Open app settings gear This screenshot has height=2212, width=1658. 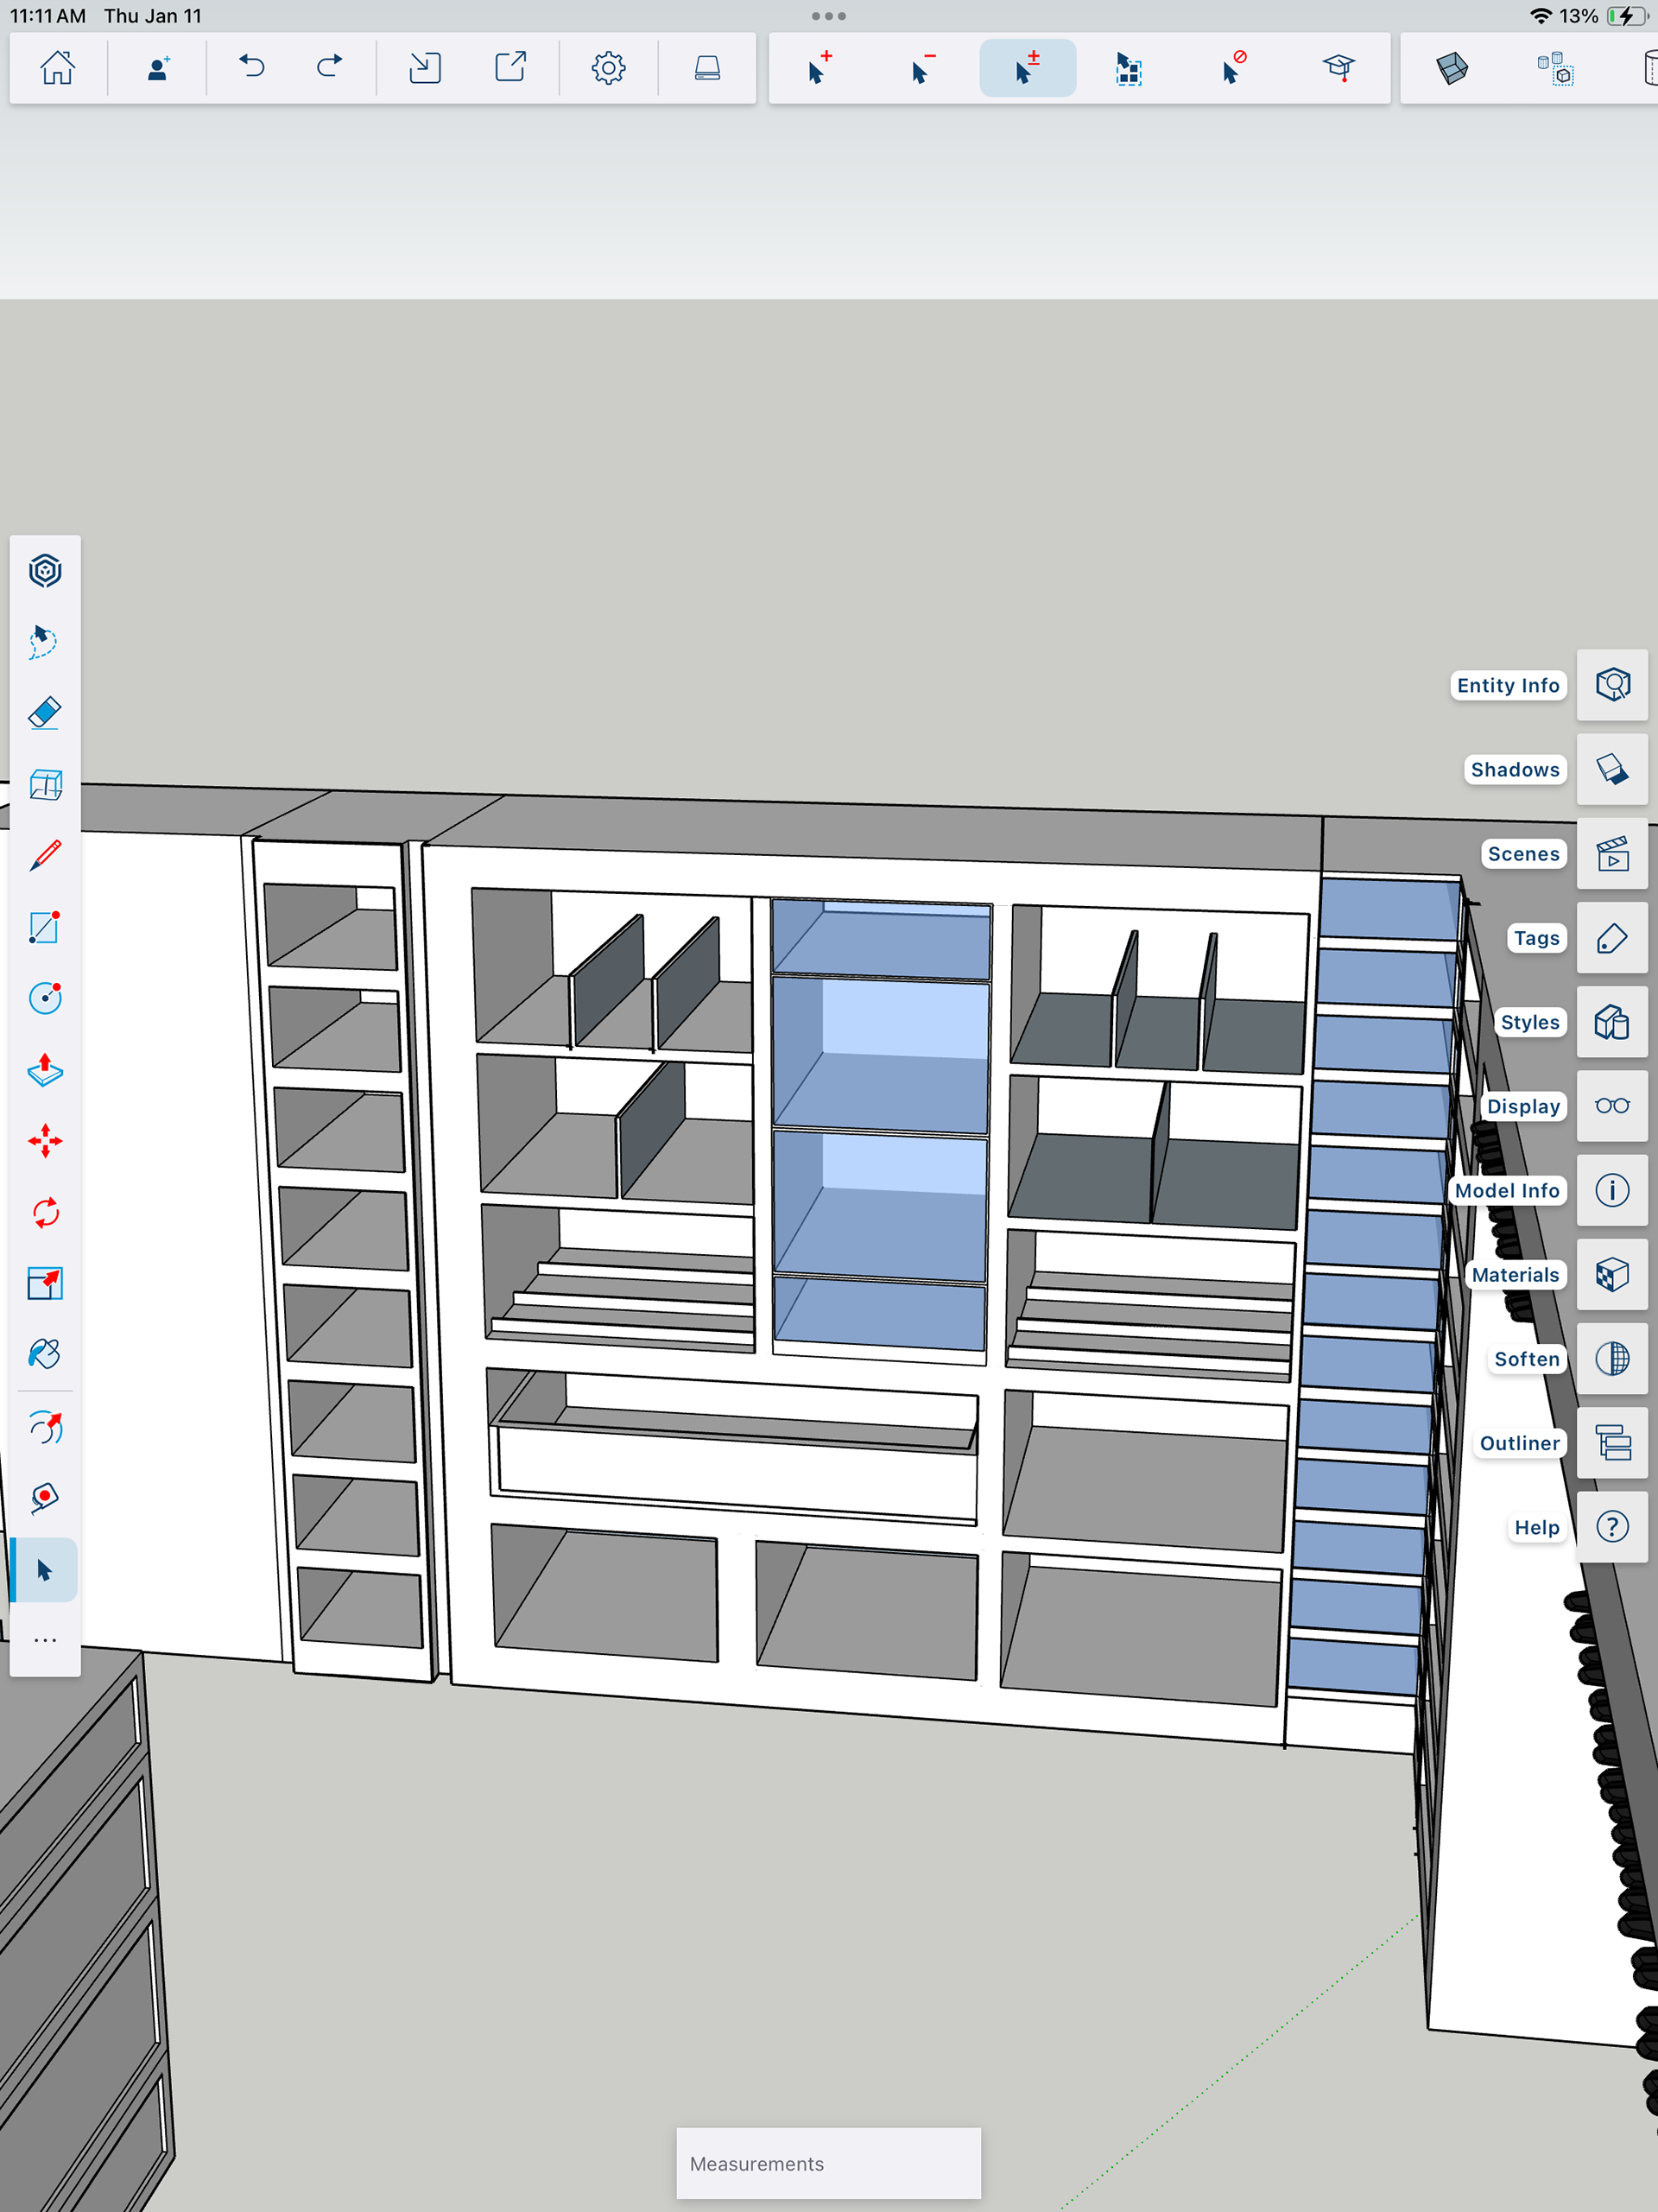coord(608,68)
